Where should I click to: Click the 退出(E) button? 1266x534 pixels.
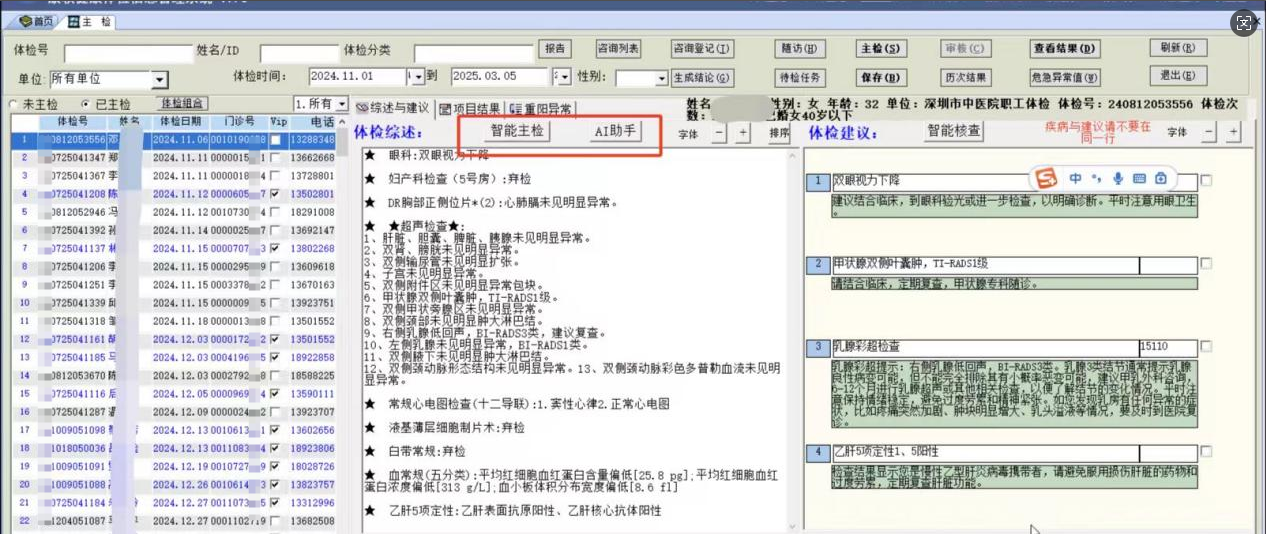pyautogui.click(x=1177, y=76)
